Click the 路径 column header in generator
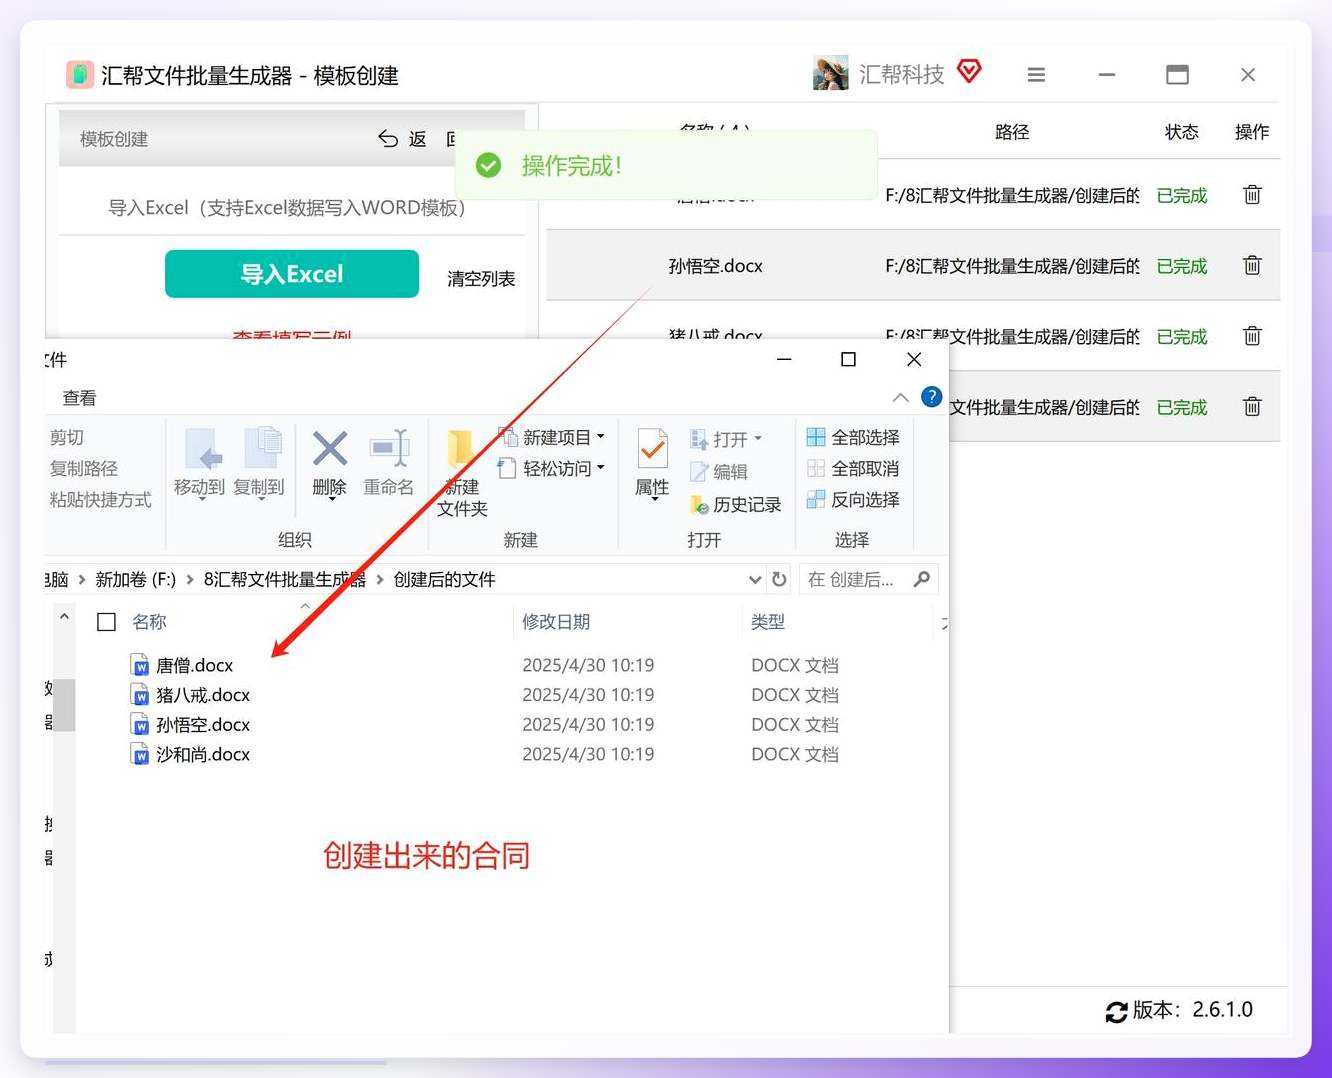The height and width of the screenshot is (1078, 1332). coord(1012,132)
